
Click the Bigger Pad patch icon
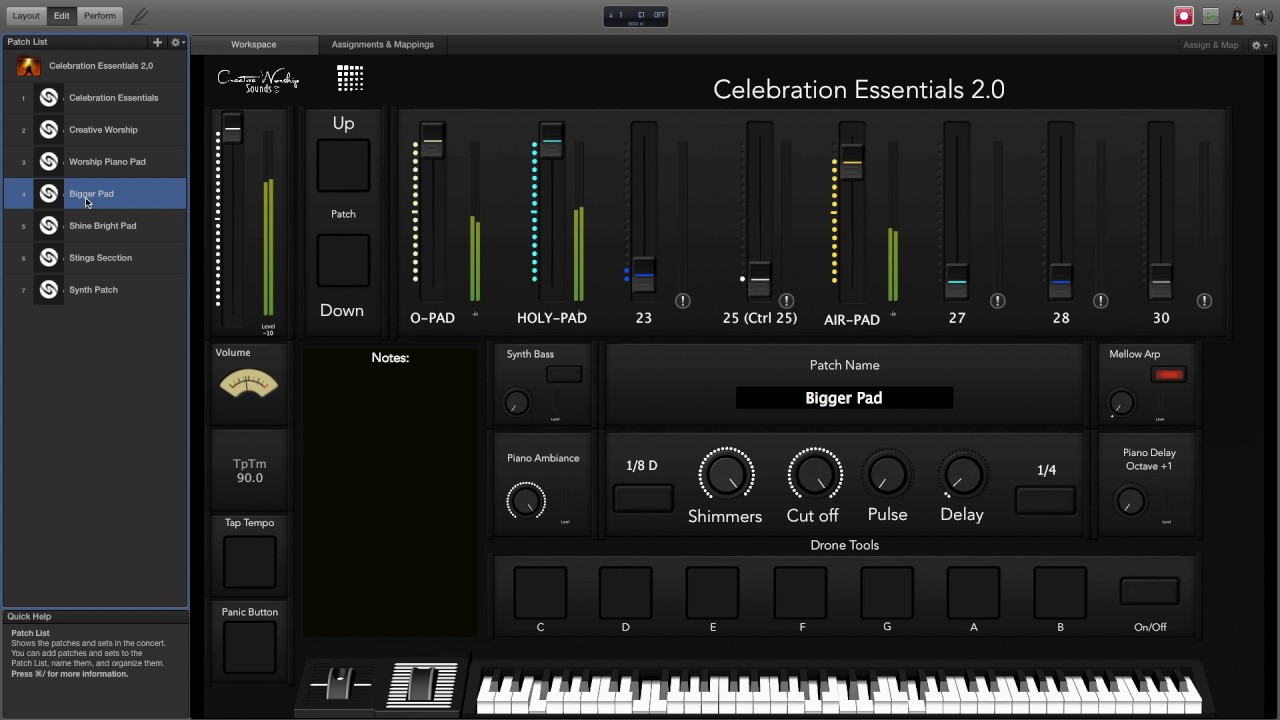pyautogui.click(x=48, y=194)
